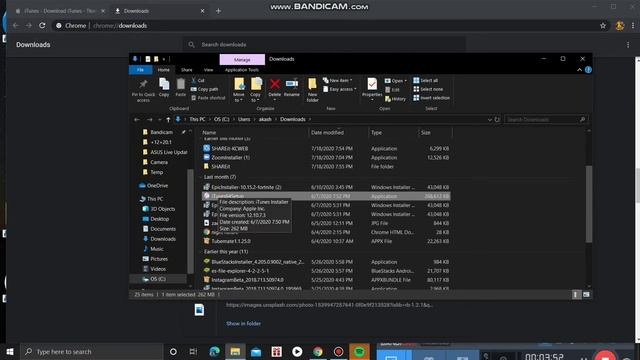Open Chrome three-dot menu
The height and width of the screenshot is (360, 640).
[x=633, y=26]
